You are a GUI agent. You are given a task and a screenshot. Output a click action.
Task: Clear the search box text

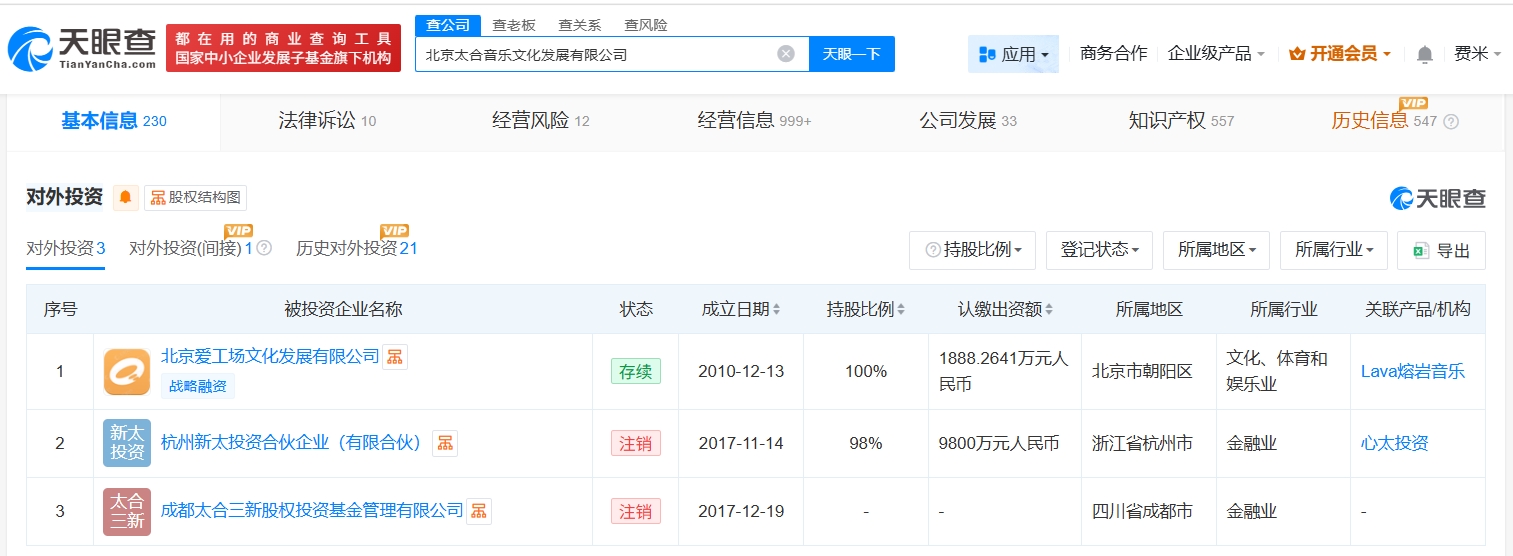(x=786, y=54)
